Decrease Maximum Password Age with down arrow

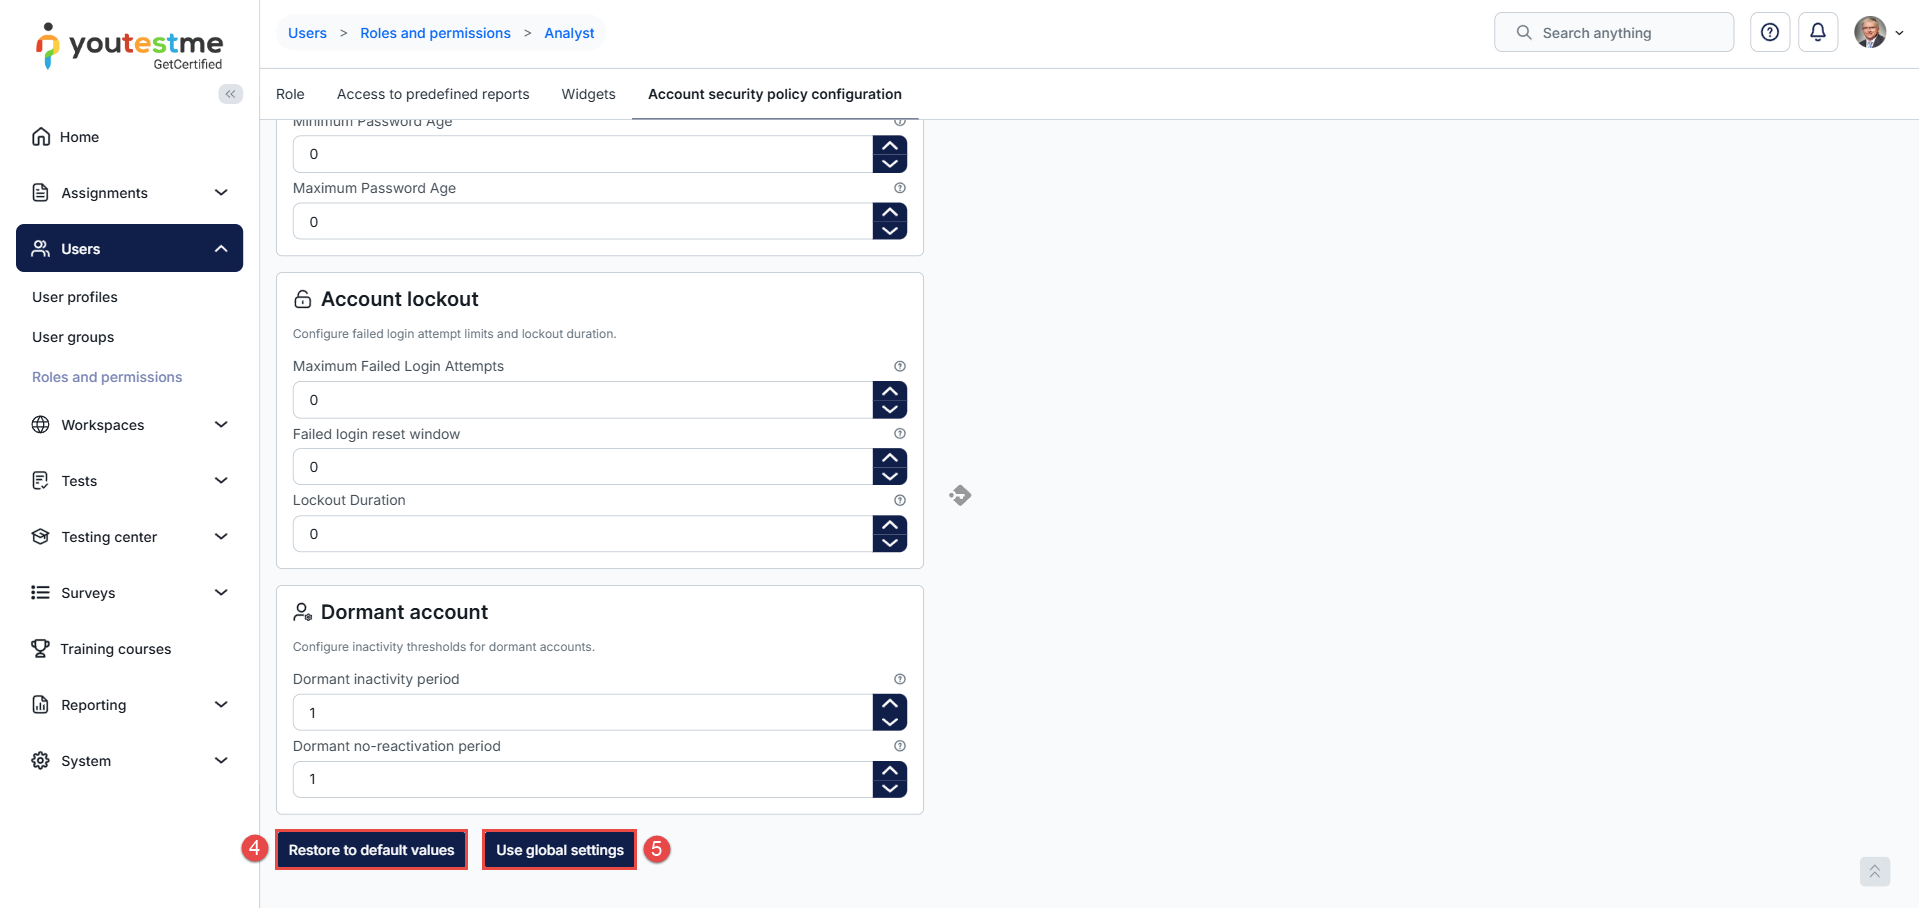click(x=890, y=231)
